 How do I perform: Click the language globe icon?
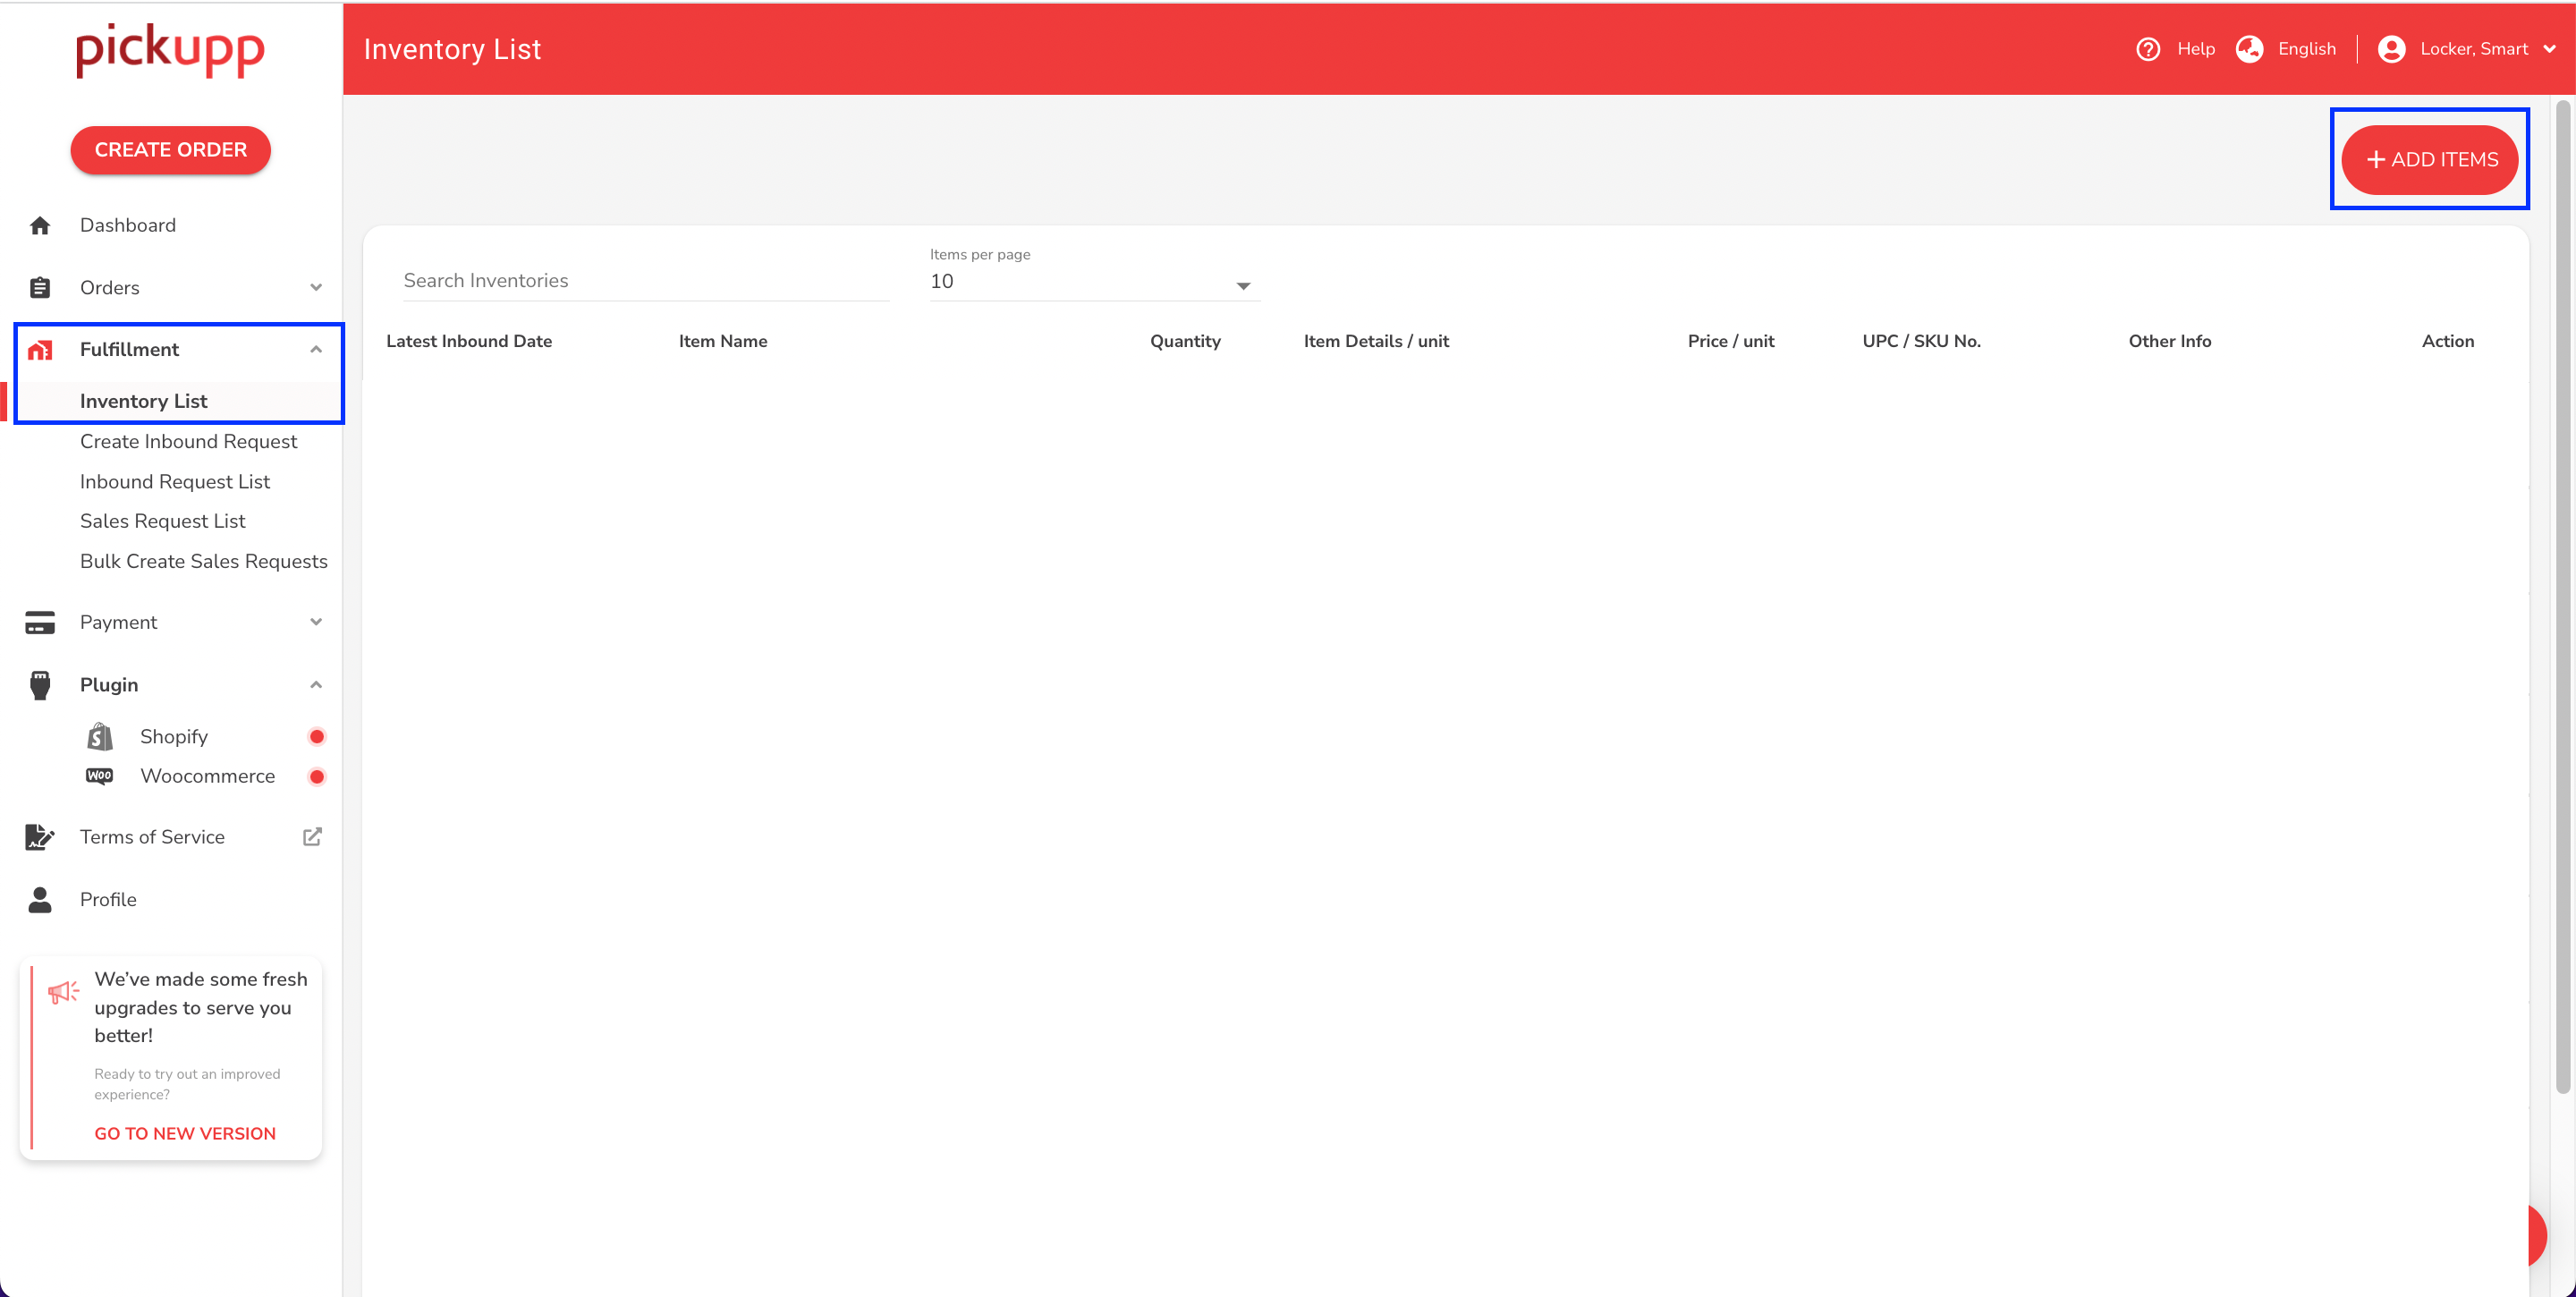[2250, 49]
